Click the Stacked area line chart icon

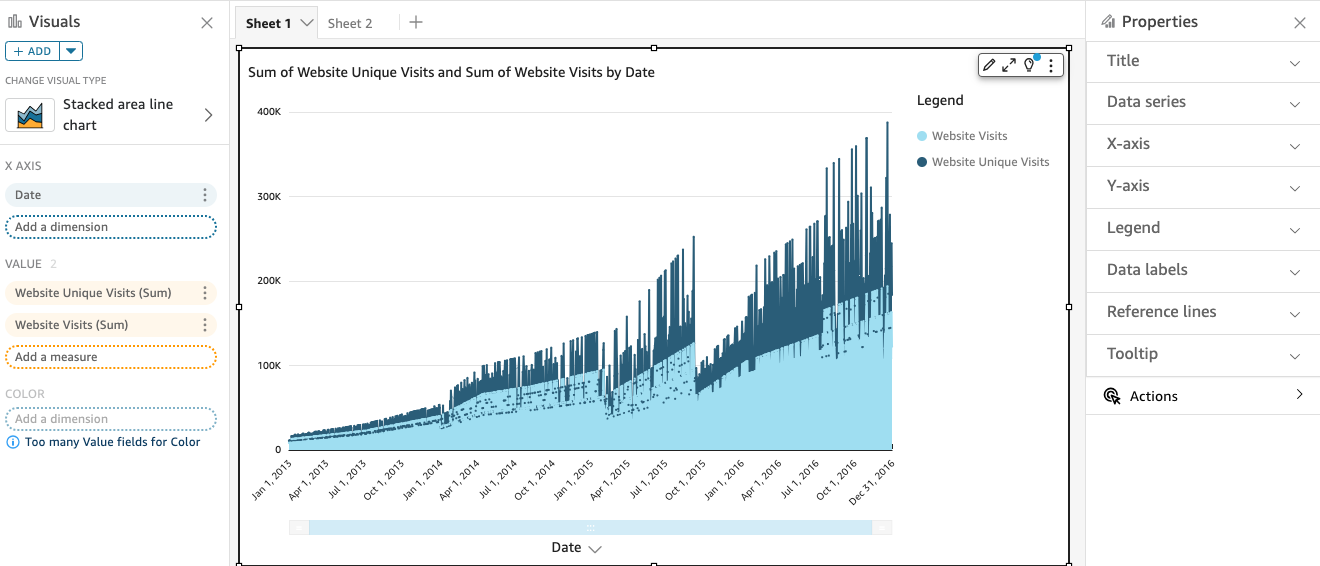[30, 115]
